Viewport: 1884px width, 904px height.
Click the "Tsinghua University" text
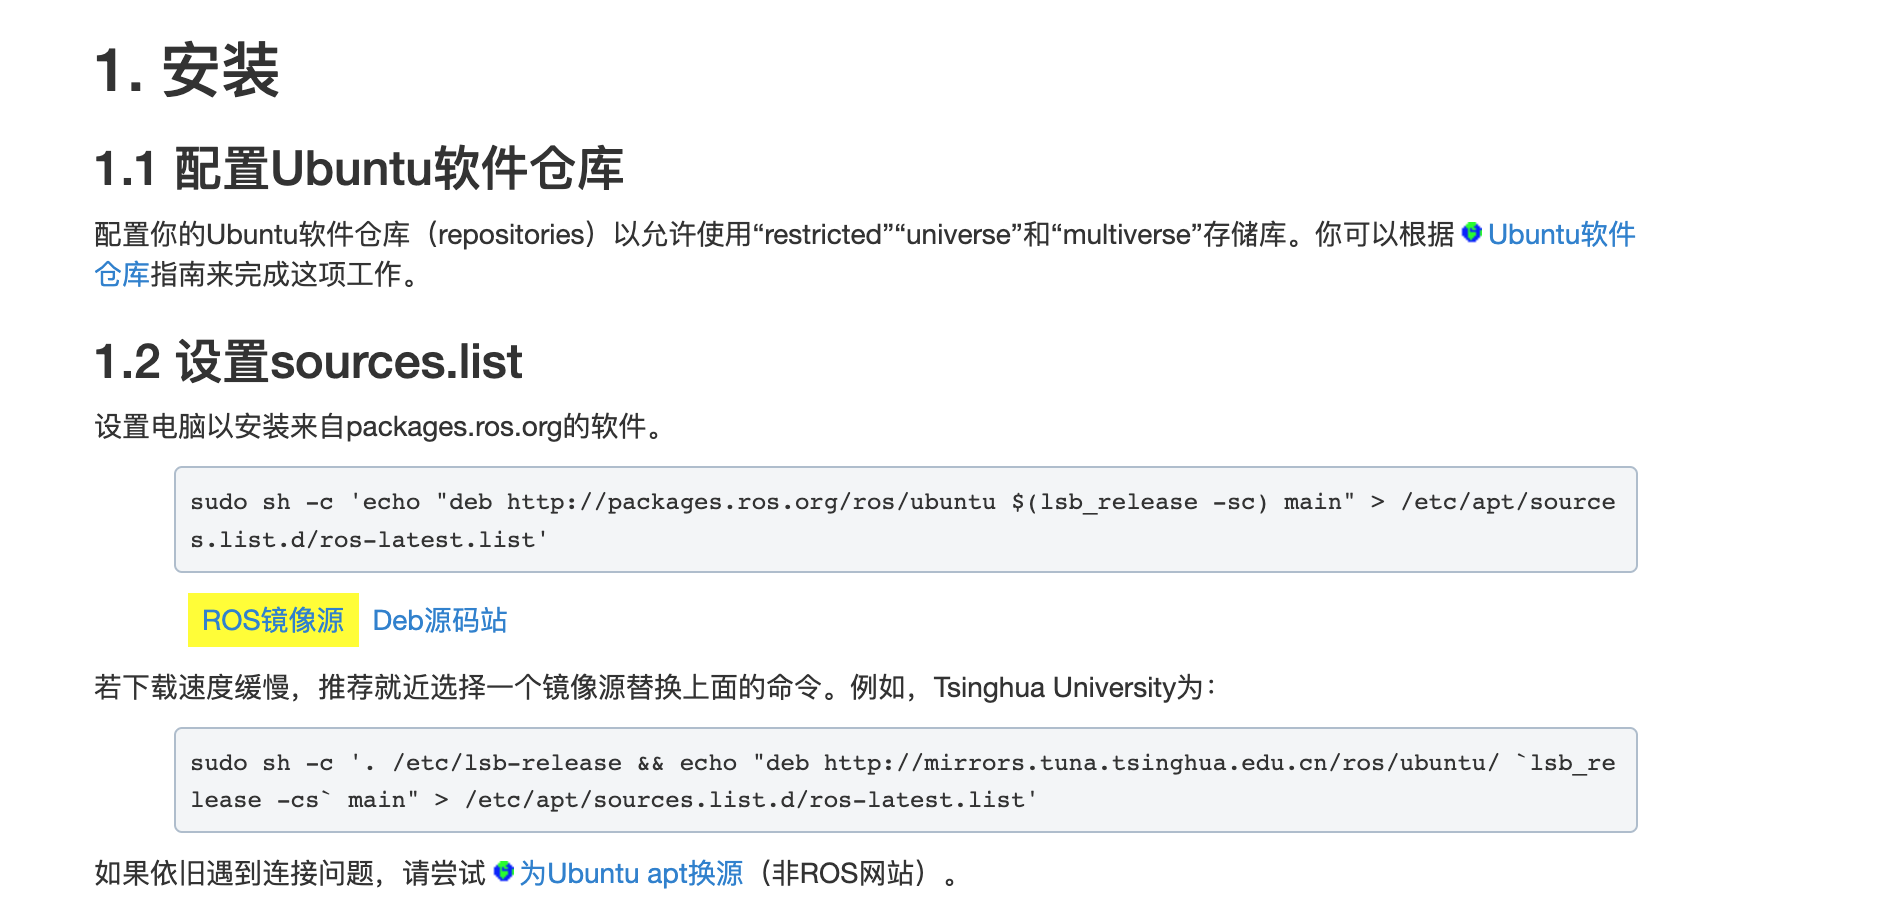tap(1054, 688)
